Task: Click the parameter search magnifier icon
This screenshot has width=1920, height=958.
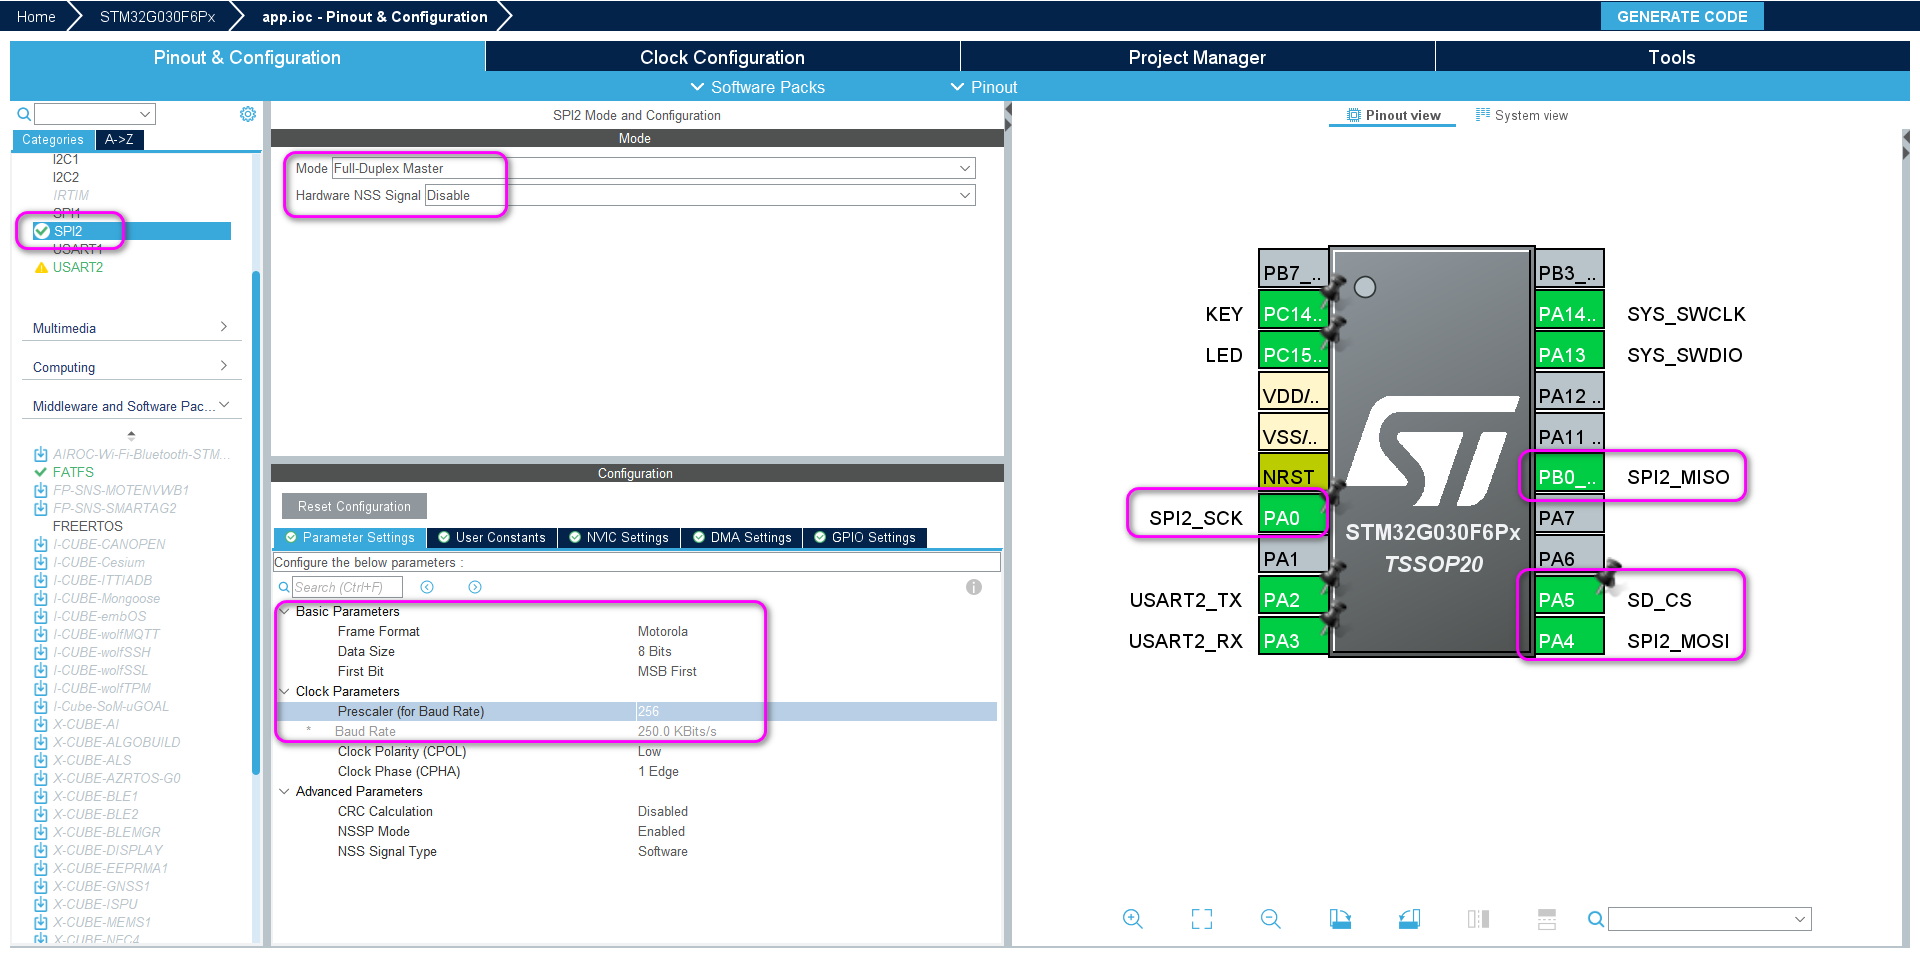Action: [284, 587]
